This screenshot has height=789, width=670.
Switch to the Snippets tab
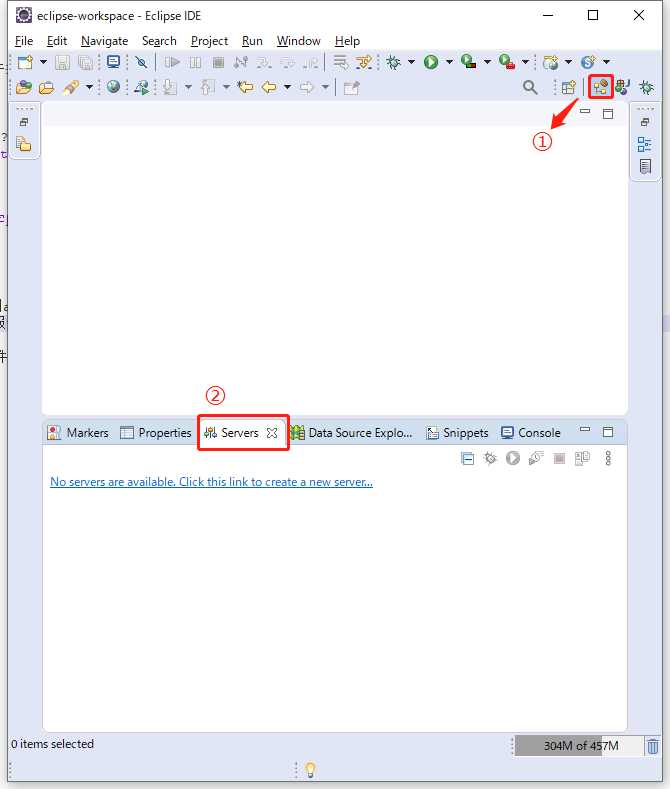click(457, 433)
